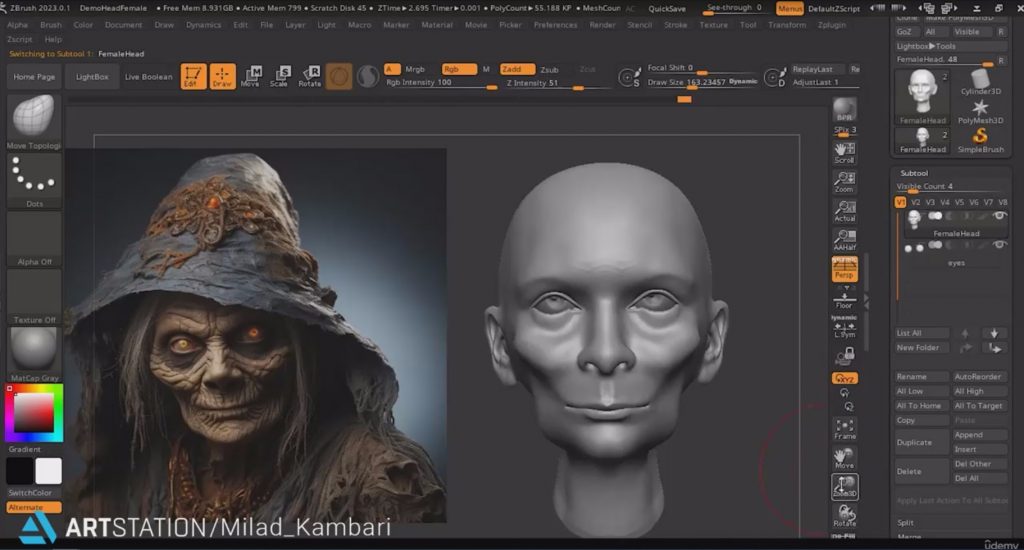Click the Zoom3D icon
Viewport: 1024px width, 550px height.
(844, 487)
